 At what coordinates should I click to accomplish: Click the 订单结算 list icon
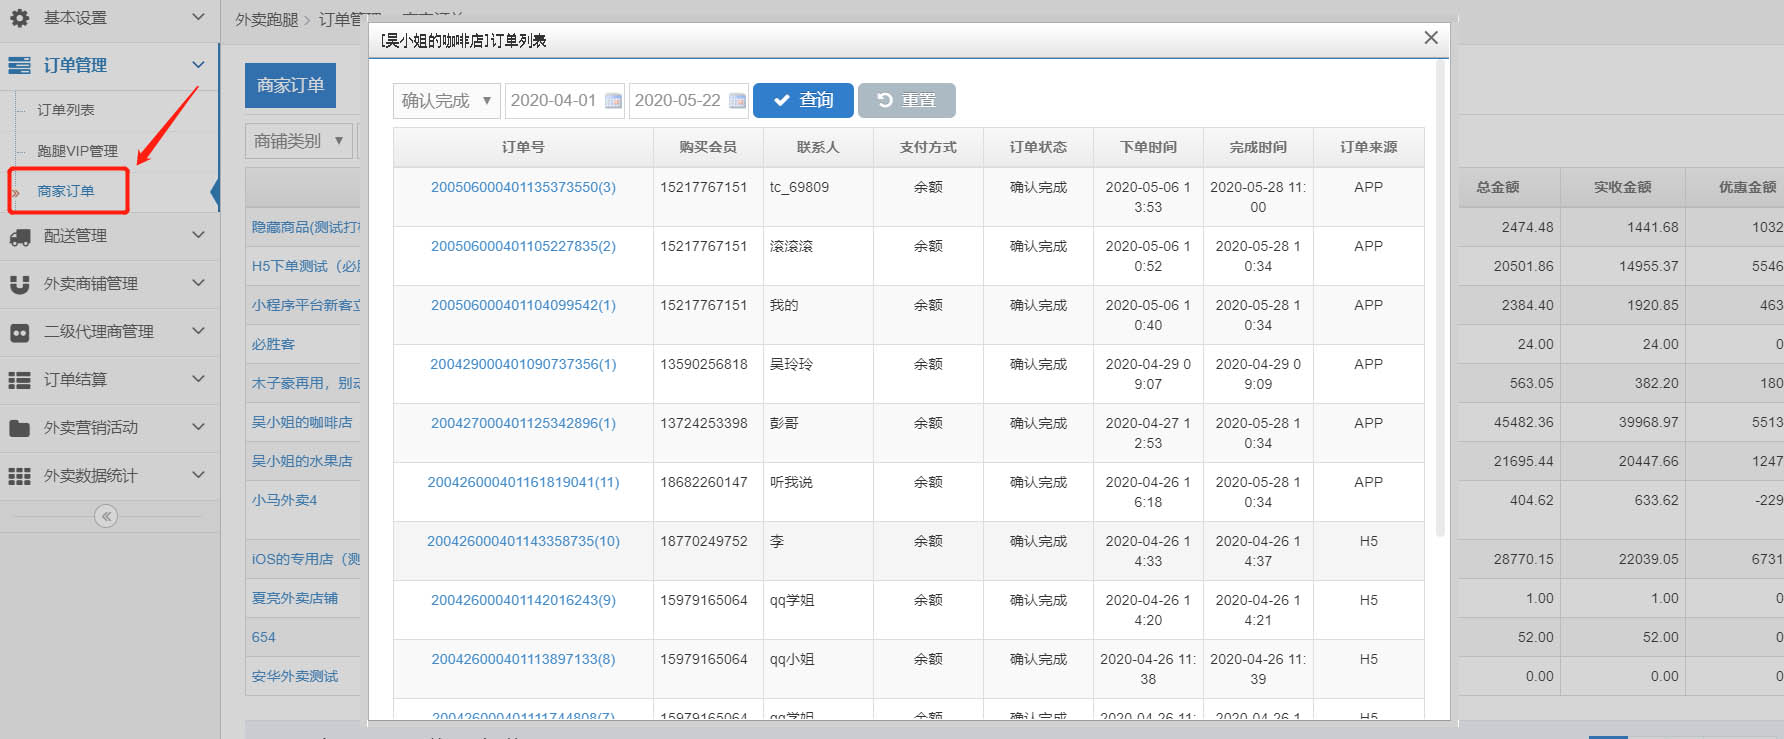click(x=19, y=380)
